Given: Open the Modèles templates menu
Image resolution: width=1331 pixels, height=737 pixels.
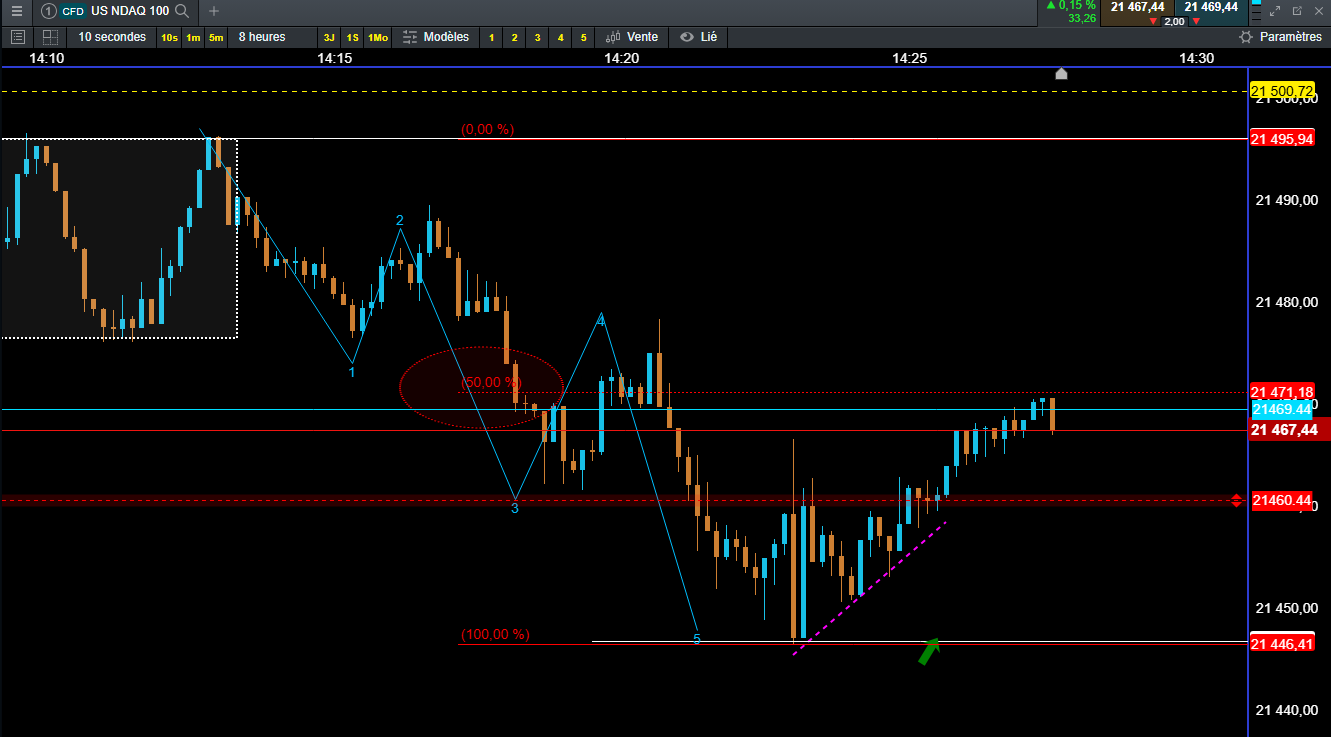Looking at the screenshot, I should coord(436,37).
